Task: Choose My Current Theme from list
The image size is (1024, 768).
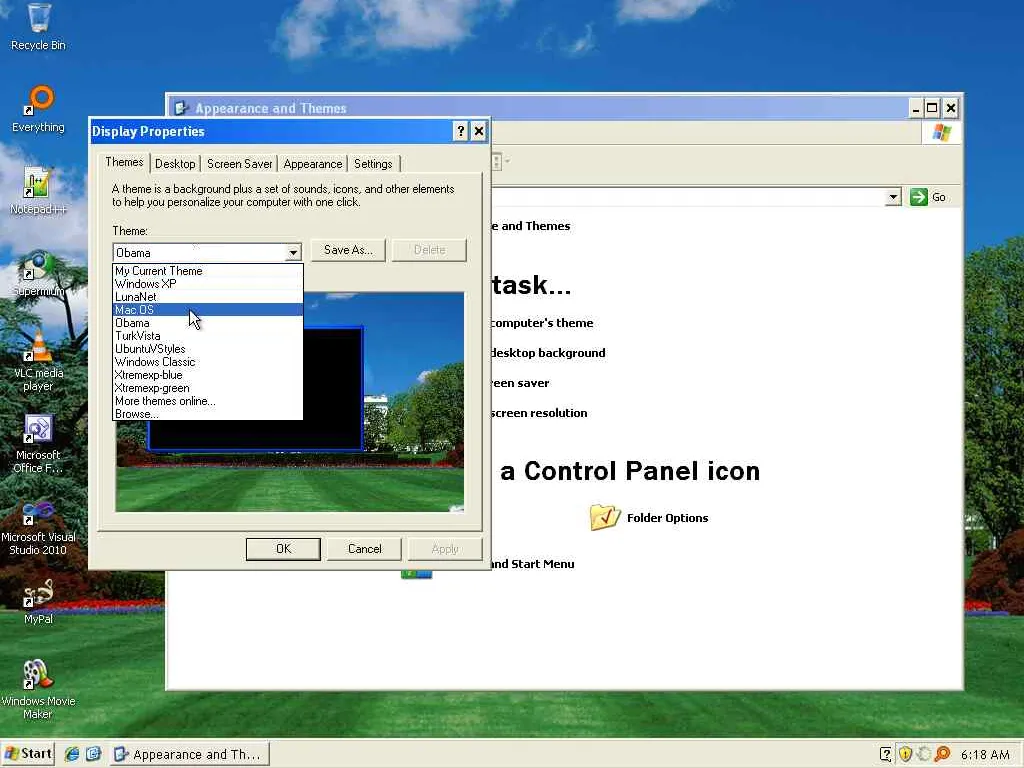Action: 208,270
